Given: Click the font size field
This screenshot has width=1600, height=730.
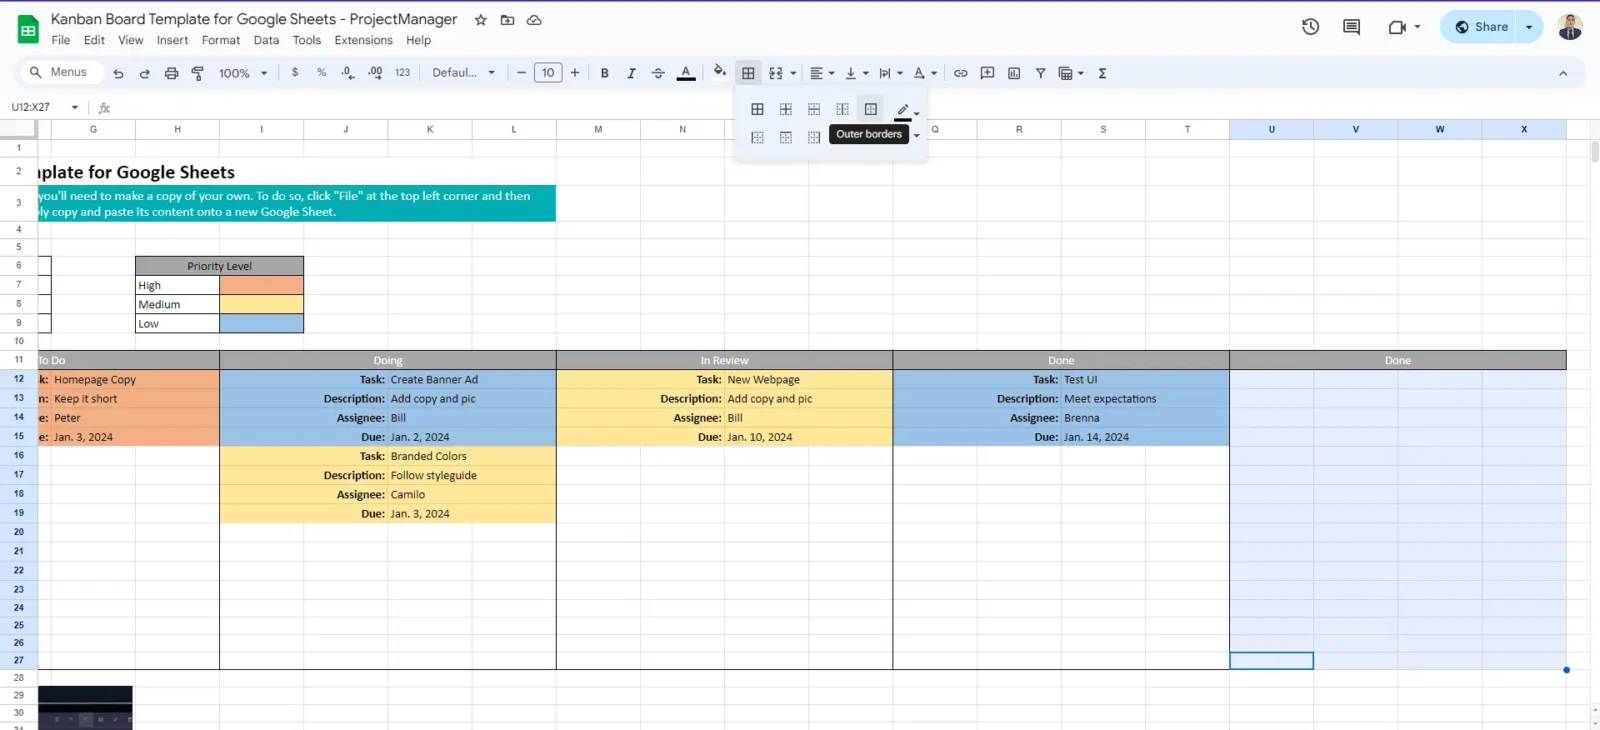Looking at the screenshot, I should pyautogui.click(x=548, y=73).
